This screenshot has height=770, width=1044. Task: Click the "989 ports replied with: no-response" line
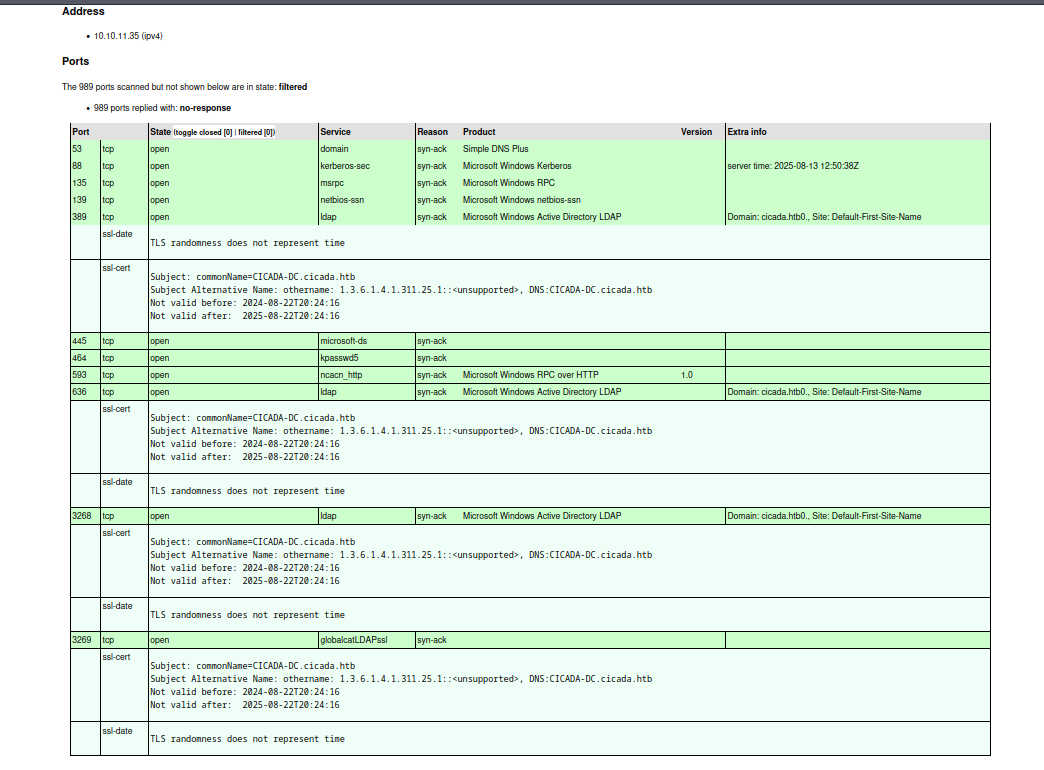click(x=162, y=108)
